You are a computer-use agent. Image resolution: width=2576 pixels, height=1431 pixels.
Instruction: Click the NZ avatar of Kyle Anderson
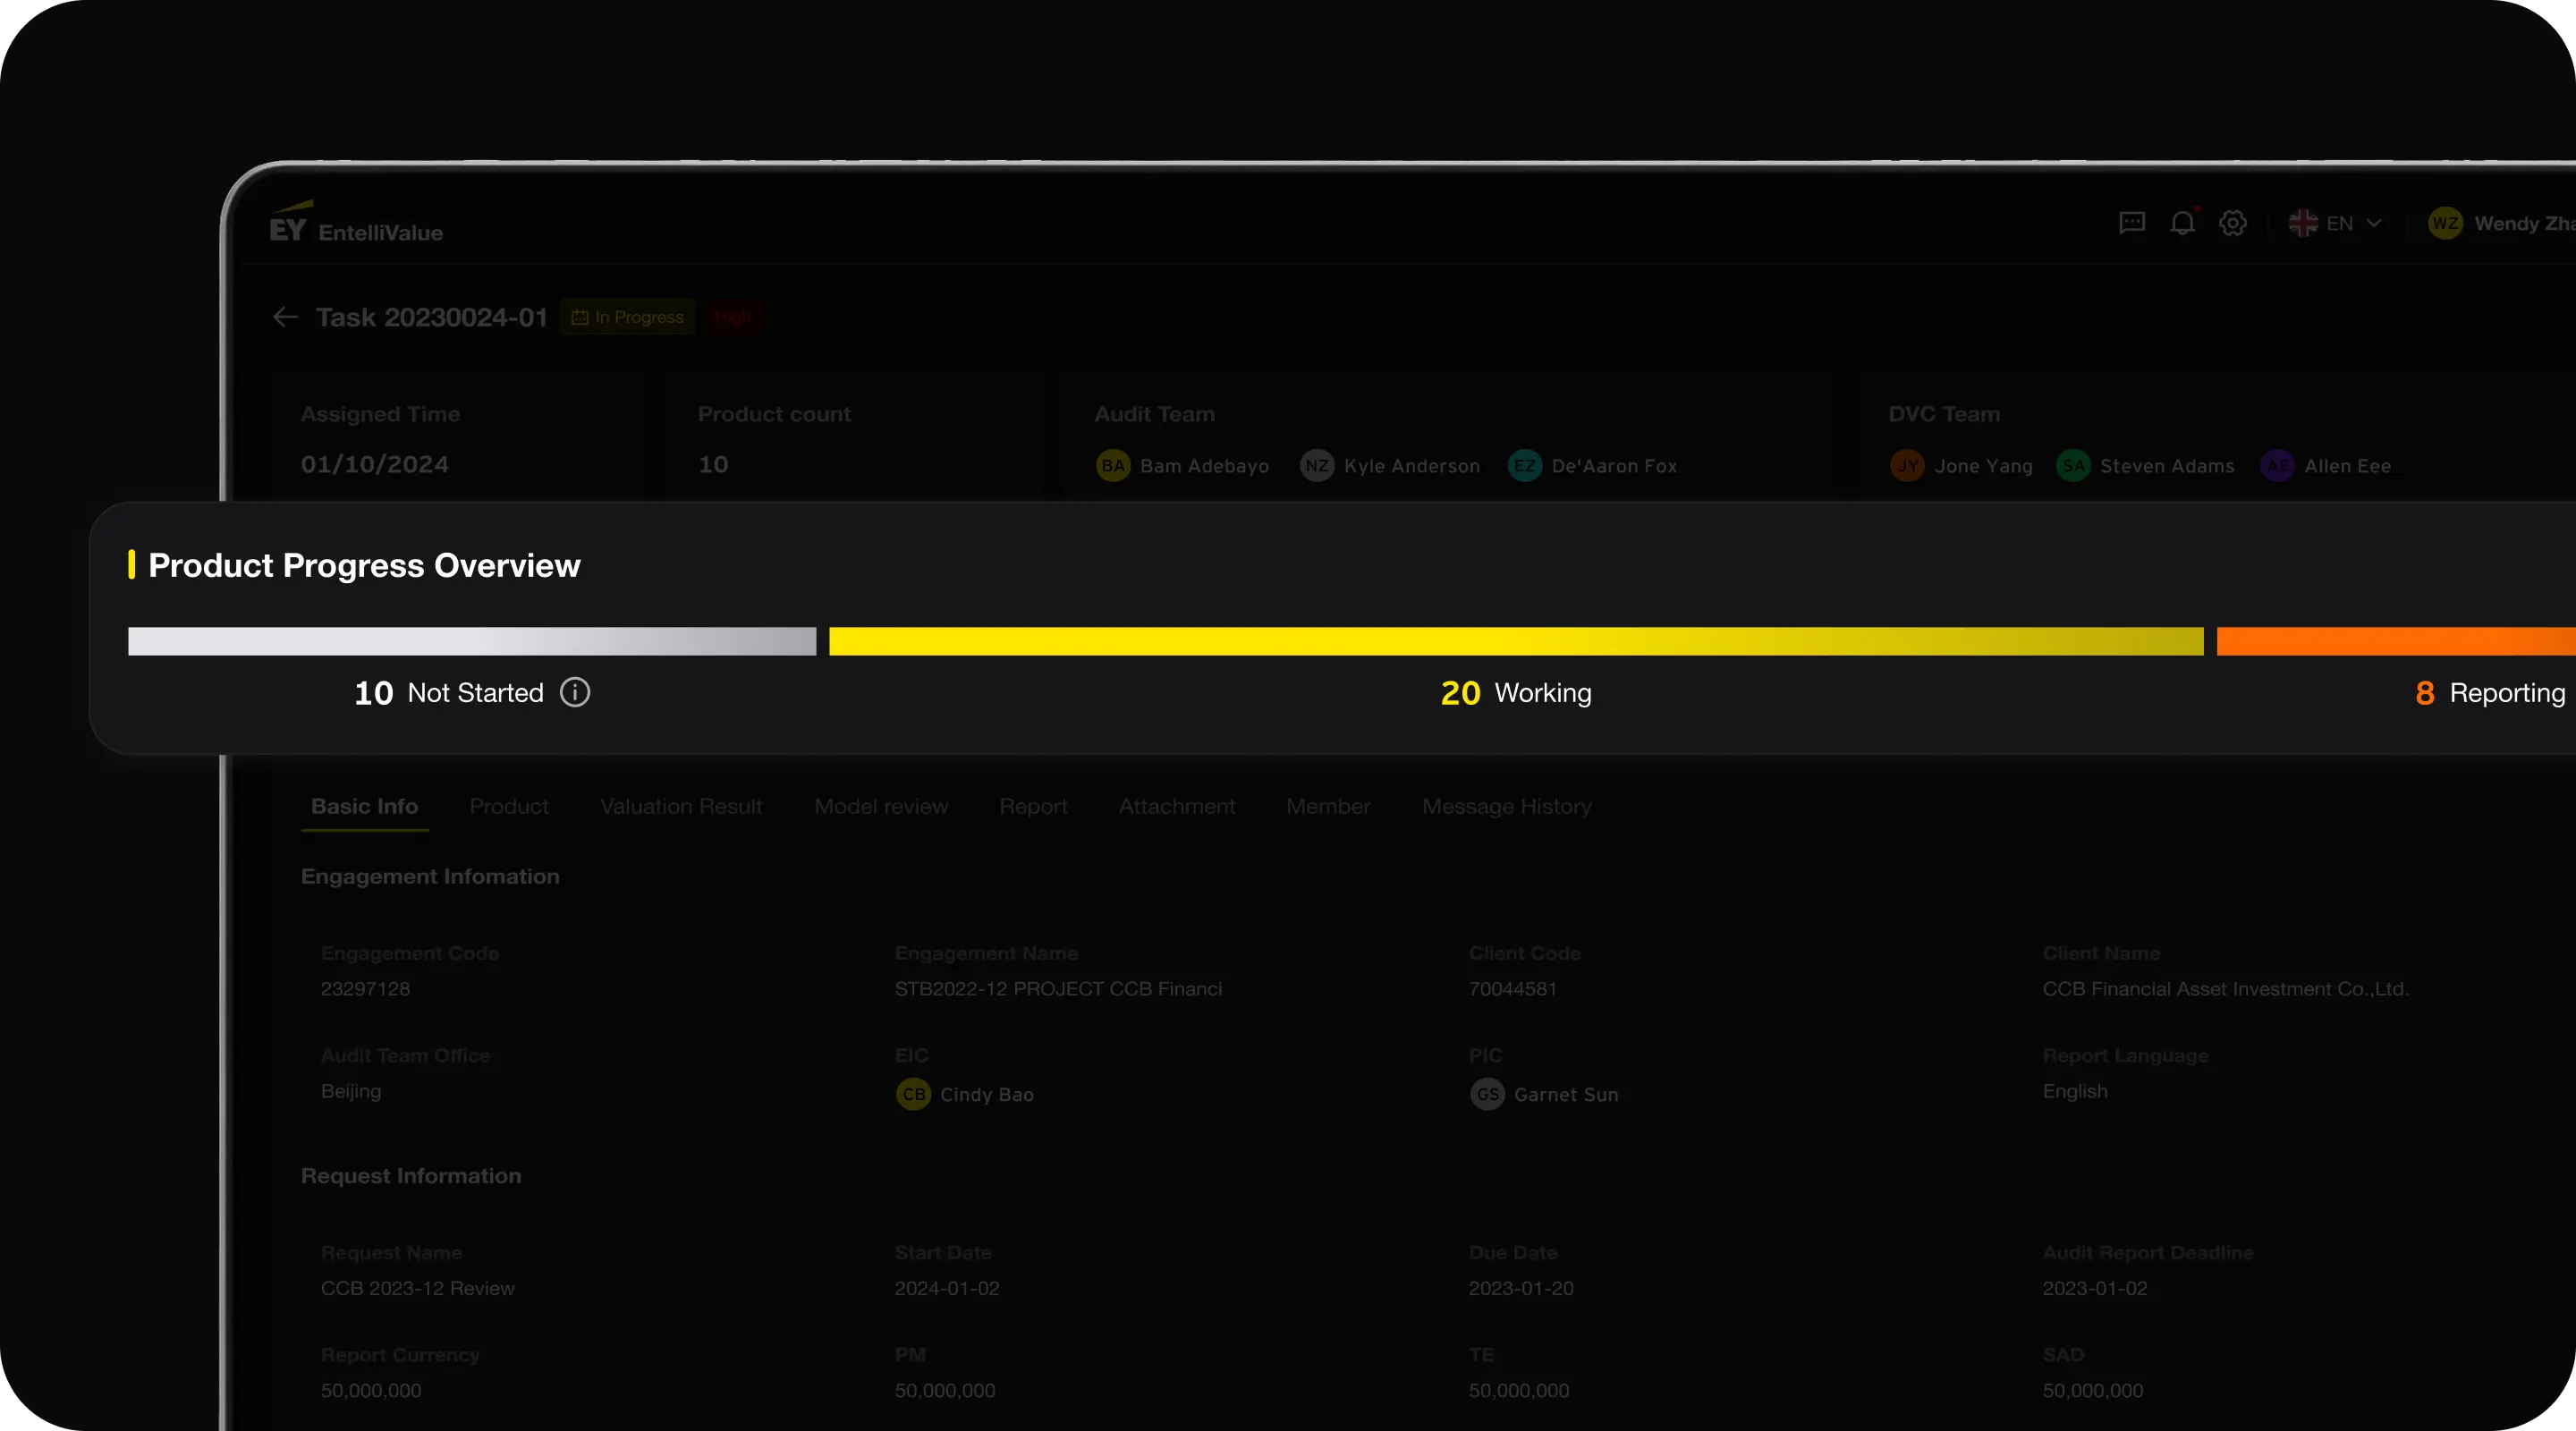click(1317, 465)
